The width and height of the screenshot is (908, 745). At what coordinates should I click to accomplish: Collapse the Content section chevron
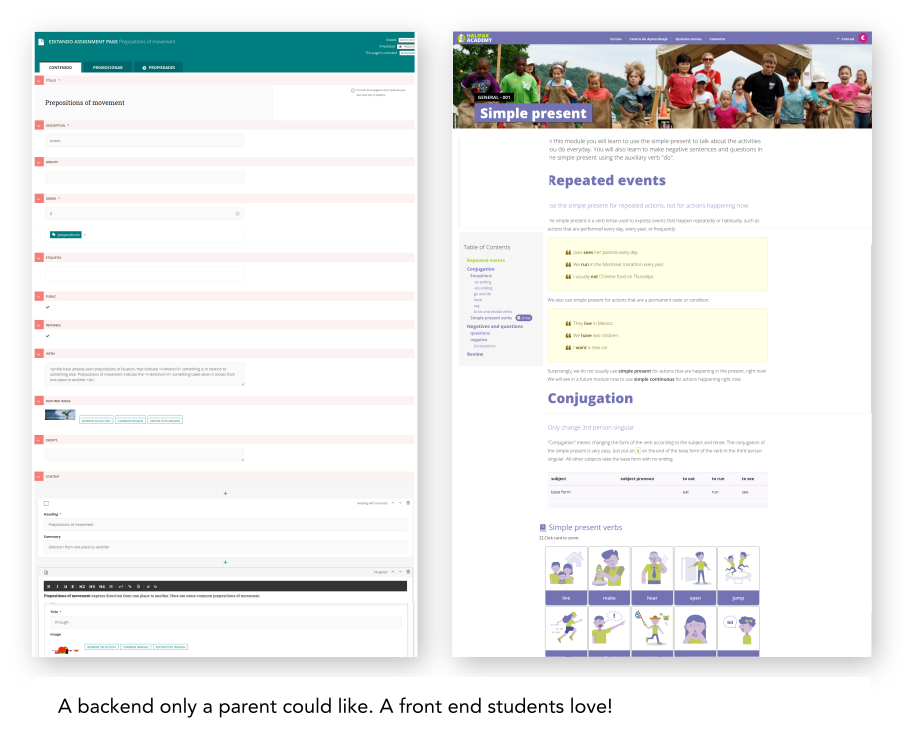coord(39,476)
